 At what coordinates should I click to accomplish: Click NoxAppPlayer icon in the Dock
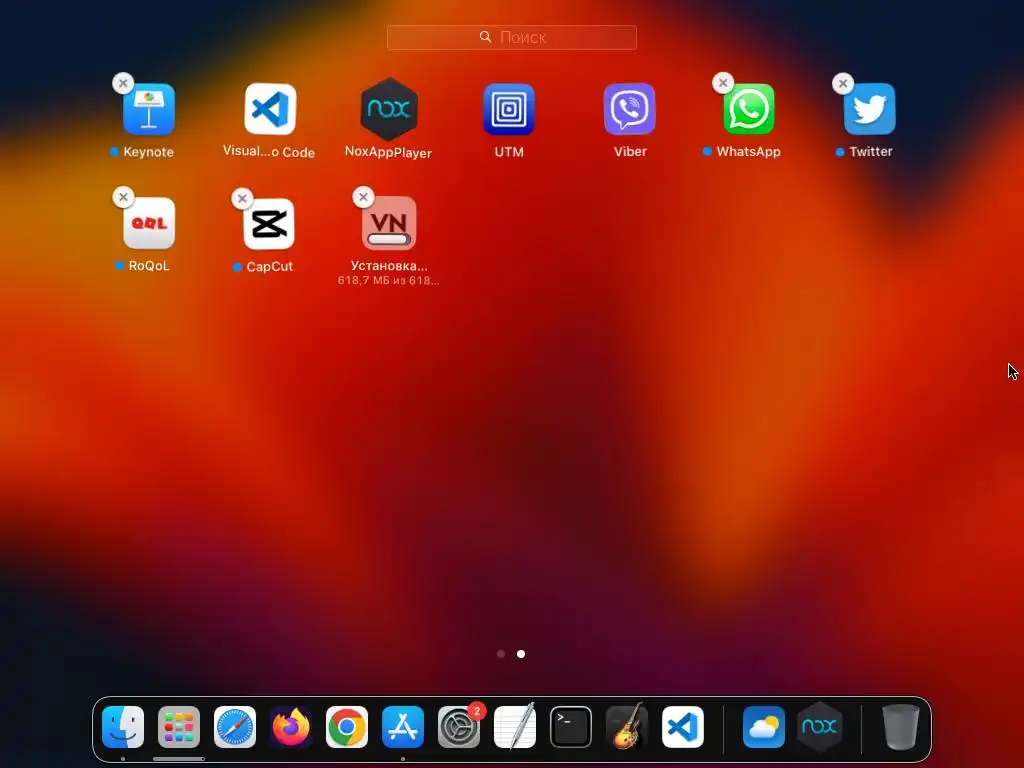click(x=820, y=727)
